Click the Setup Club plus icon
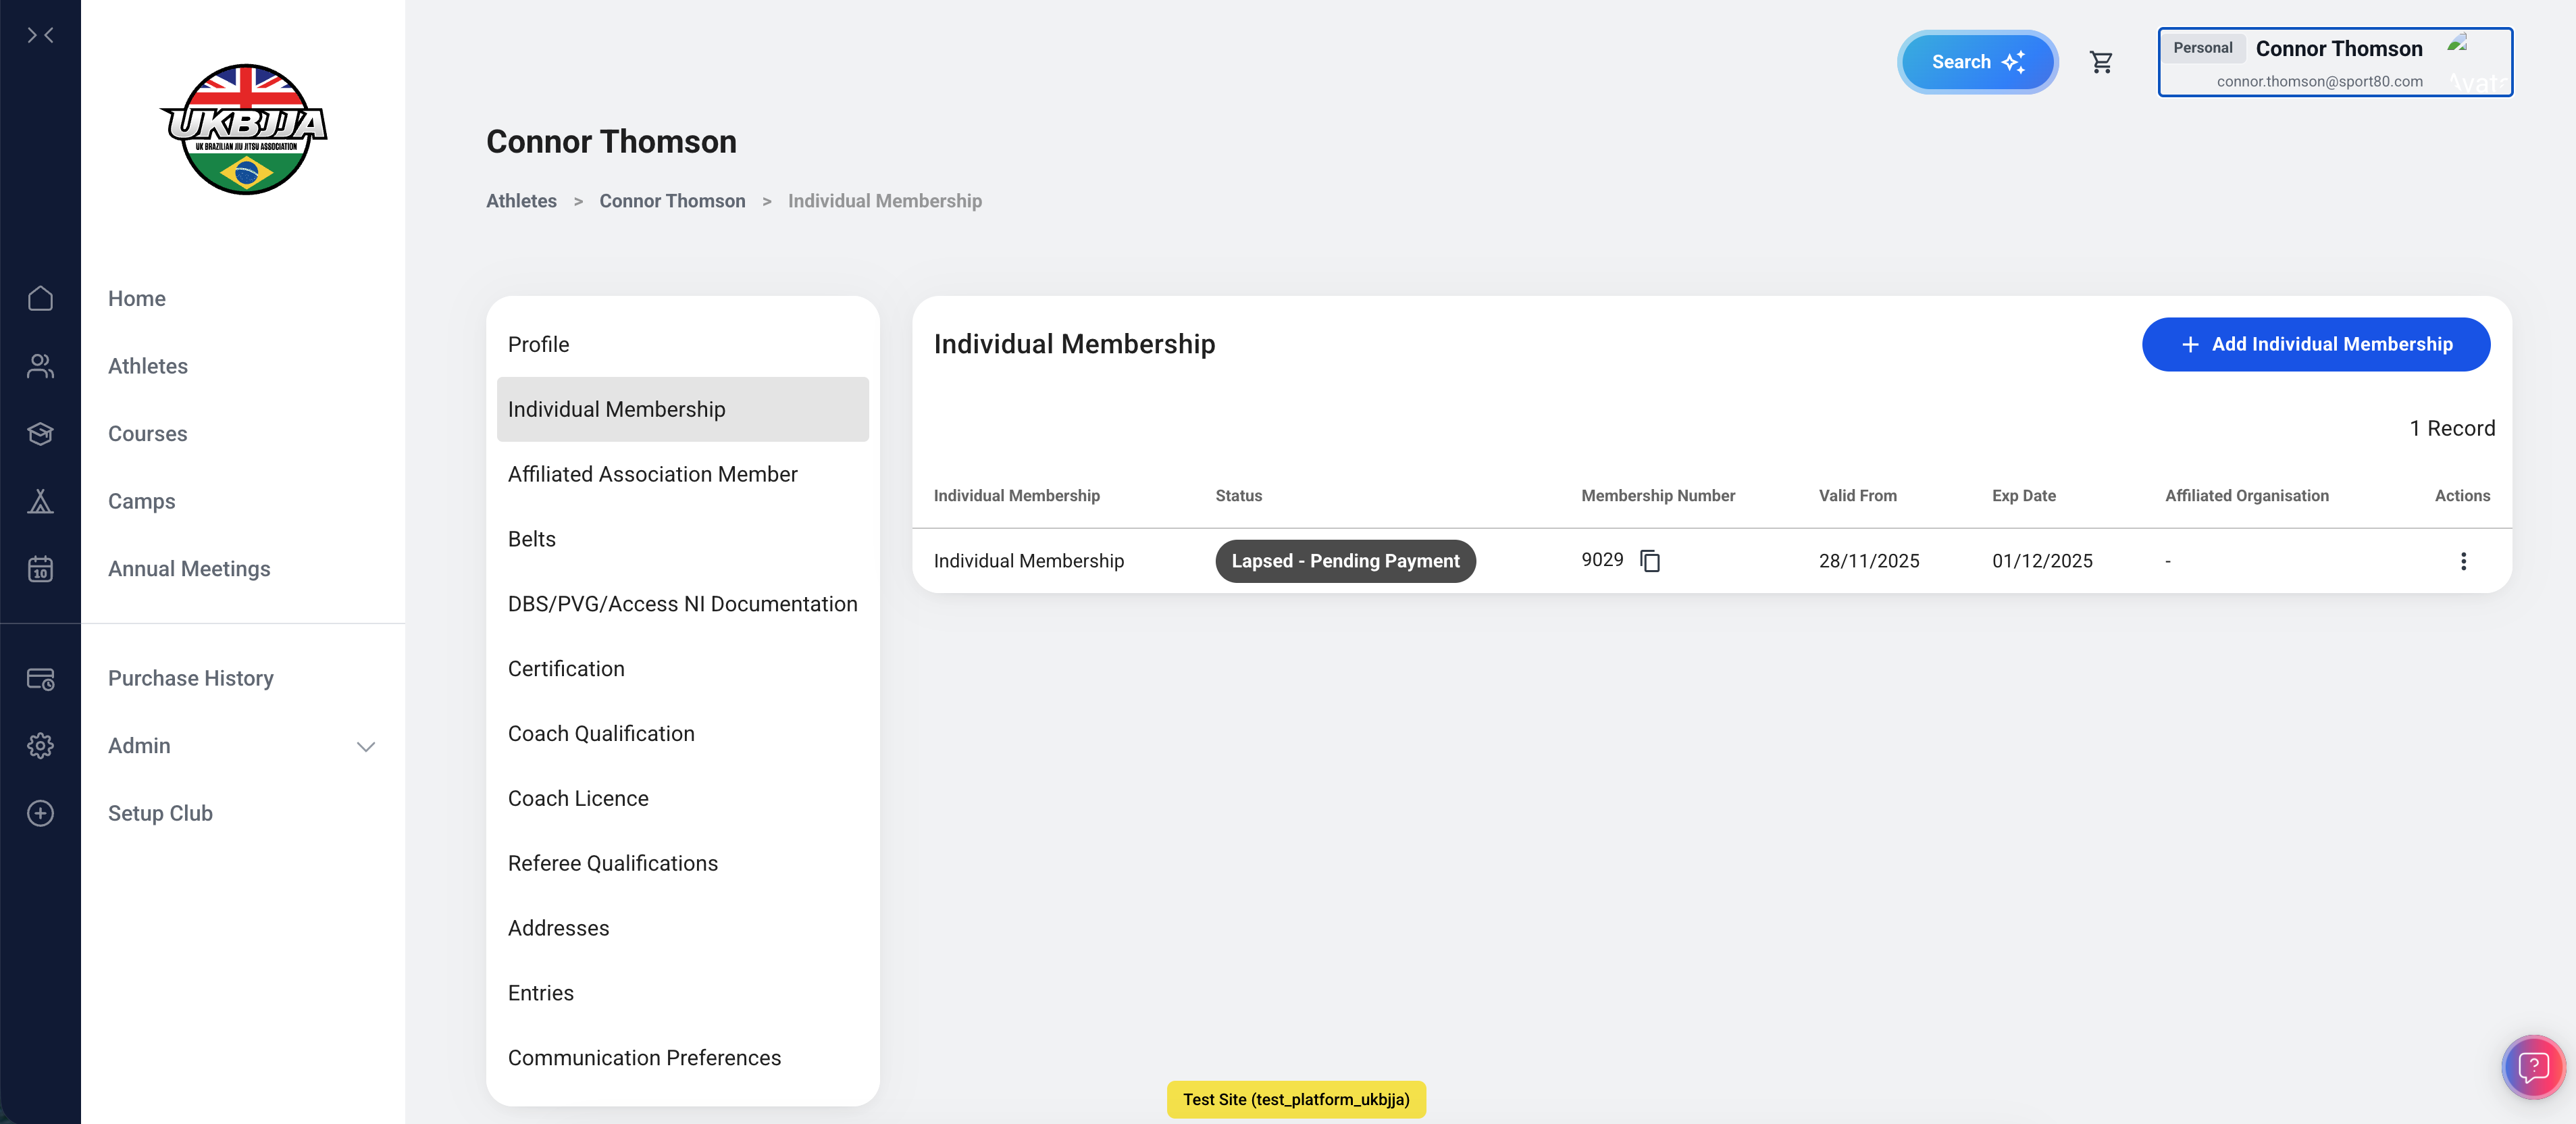Screen dimensions: 2576x1124 [40, 813]
